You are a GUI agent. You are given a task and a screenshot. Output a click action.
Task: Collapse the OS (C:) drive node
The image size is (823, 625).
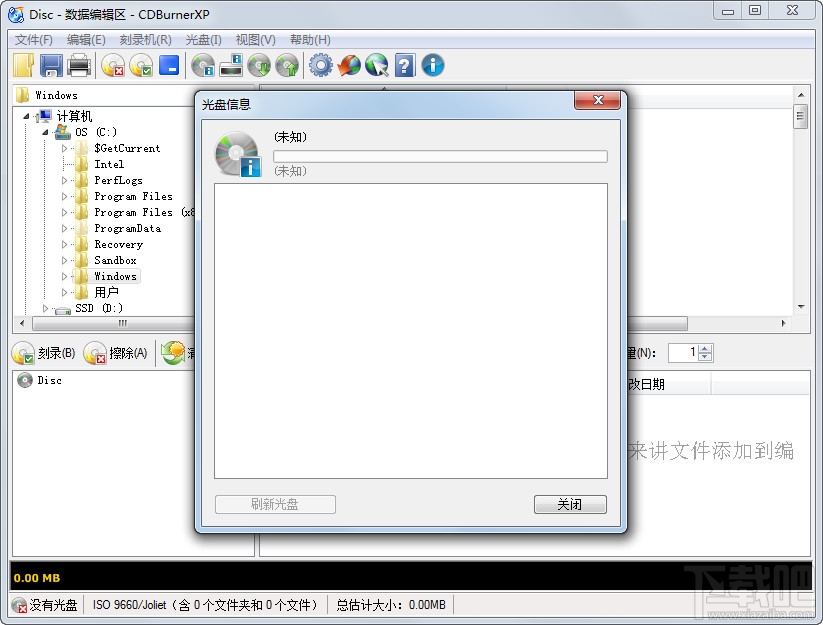pos(44,131)
